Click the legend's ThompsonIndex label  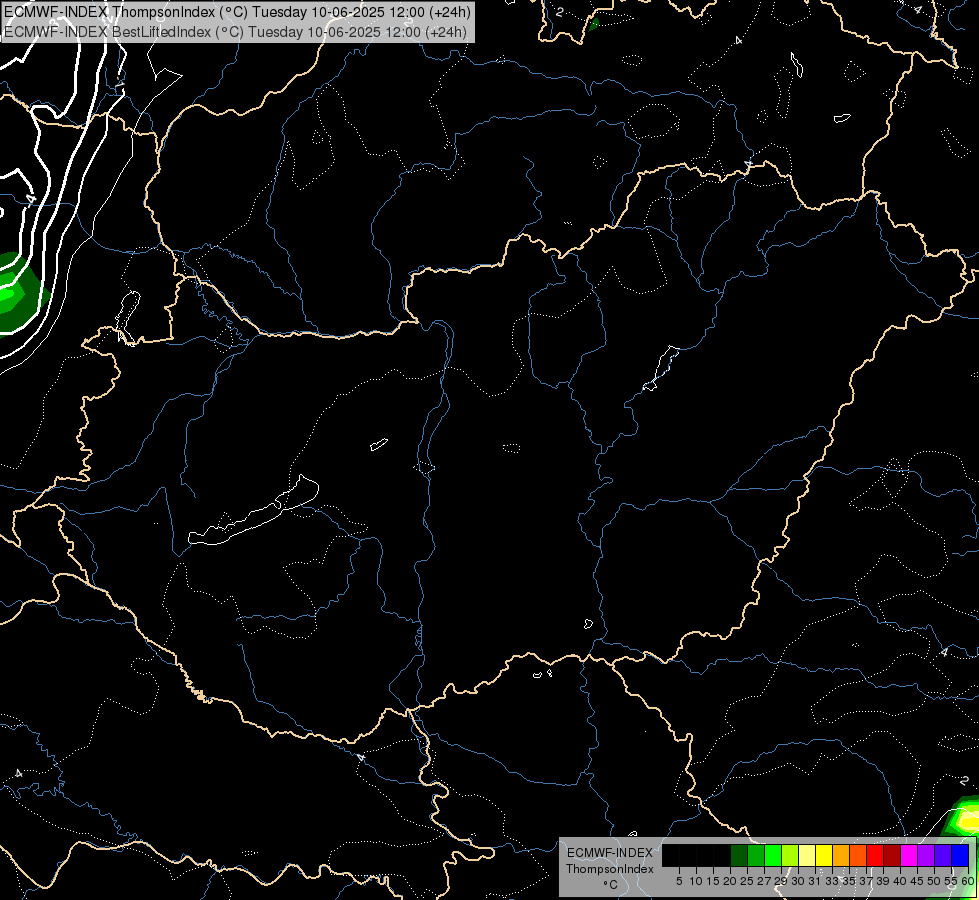tap(609, 869)
